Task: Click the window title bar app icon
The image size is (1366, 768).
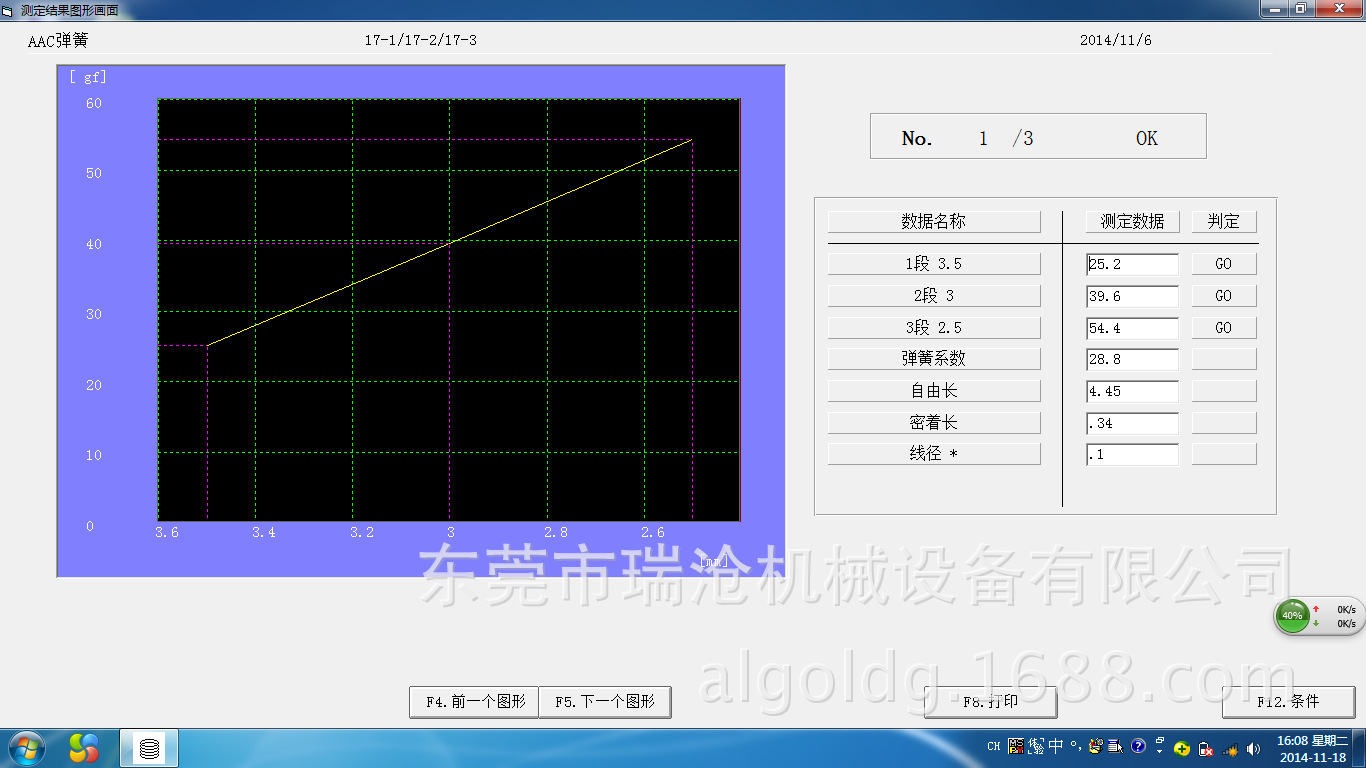Action: click(8, 9)
